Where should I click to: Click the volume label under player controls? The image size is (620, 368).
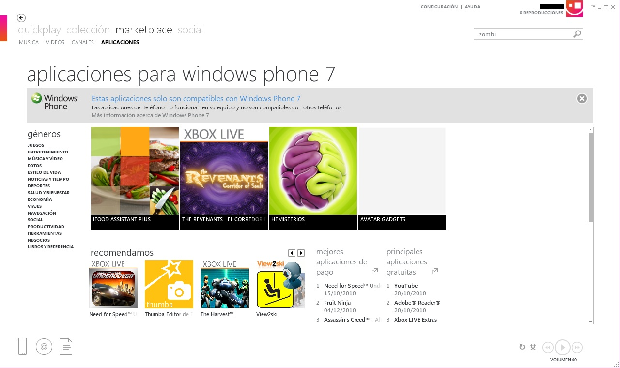click(563, 359)
